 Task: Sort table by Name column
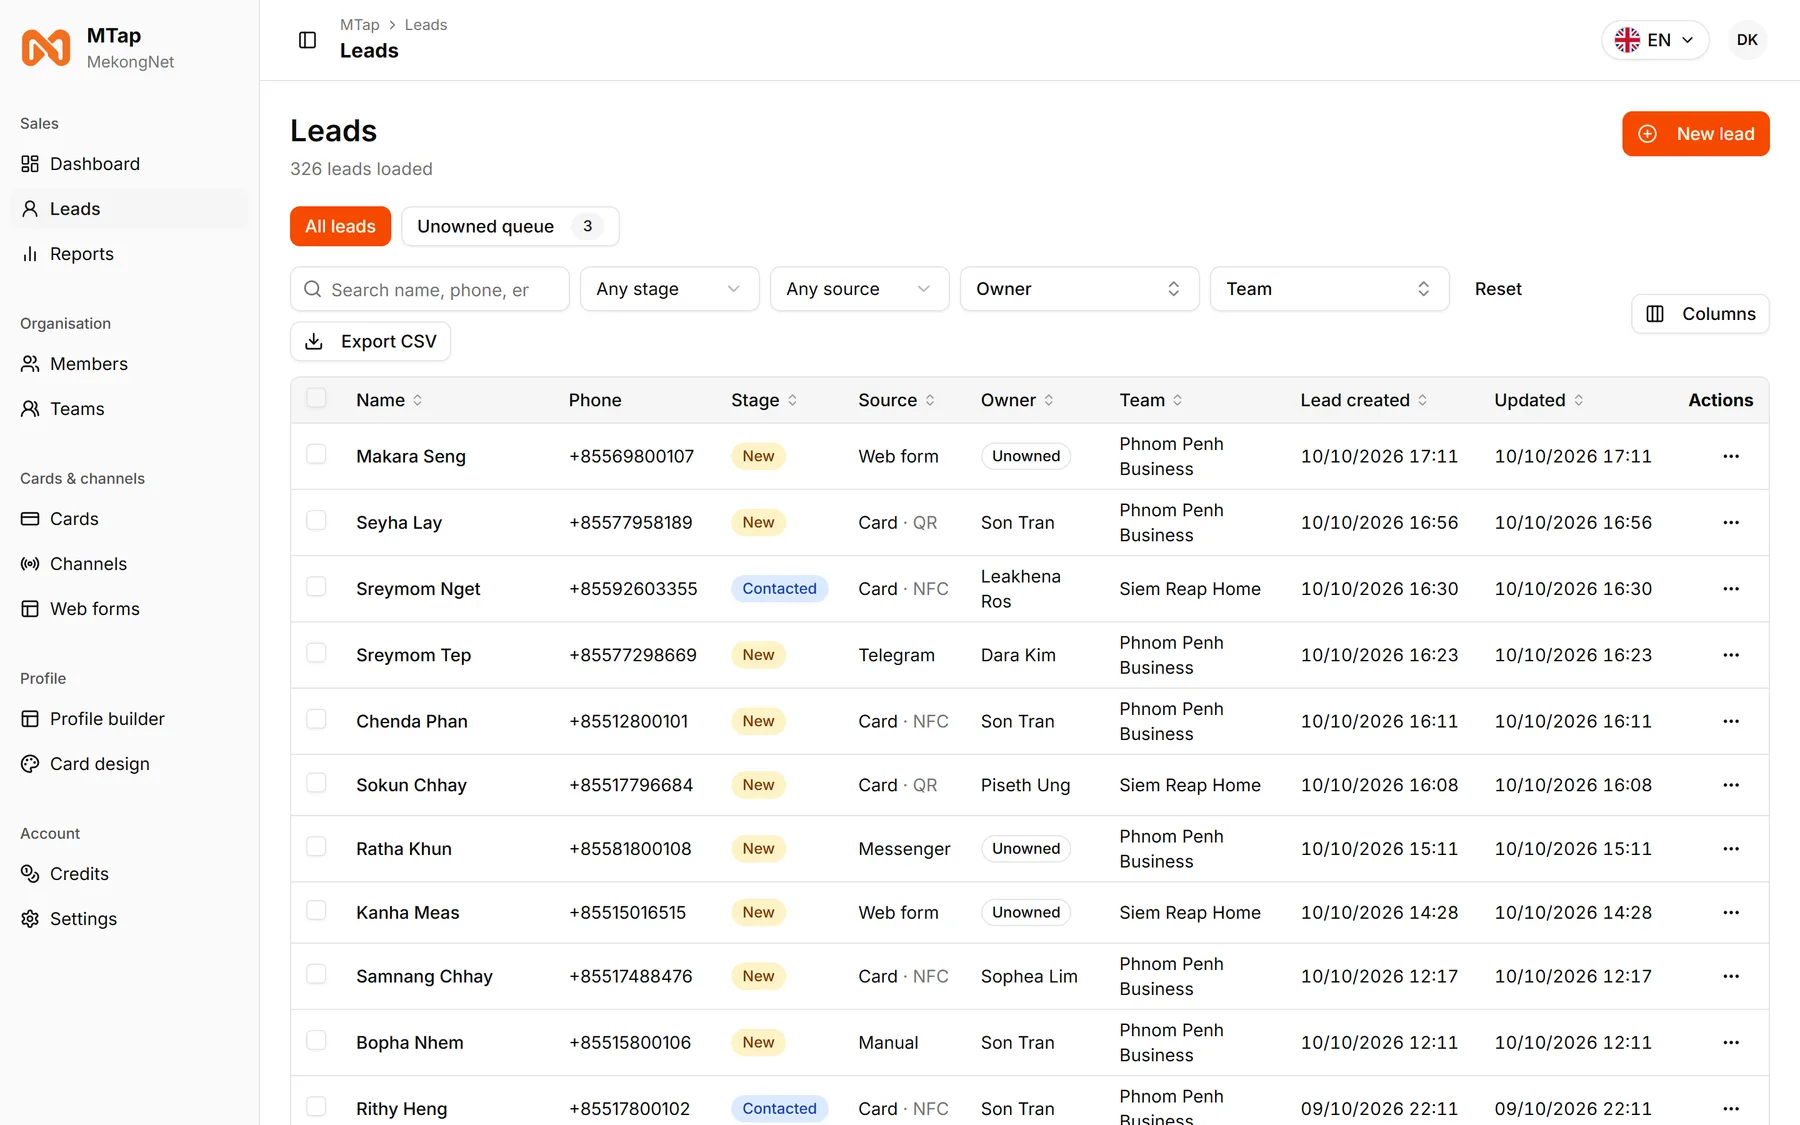389,400
